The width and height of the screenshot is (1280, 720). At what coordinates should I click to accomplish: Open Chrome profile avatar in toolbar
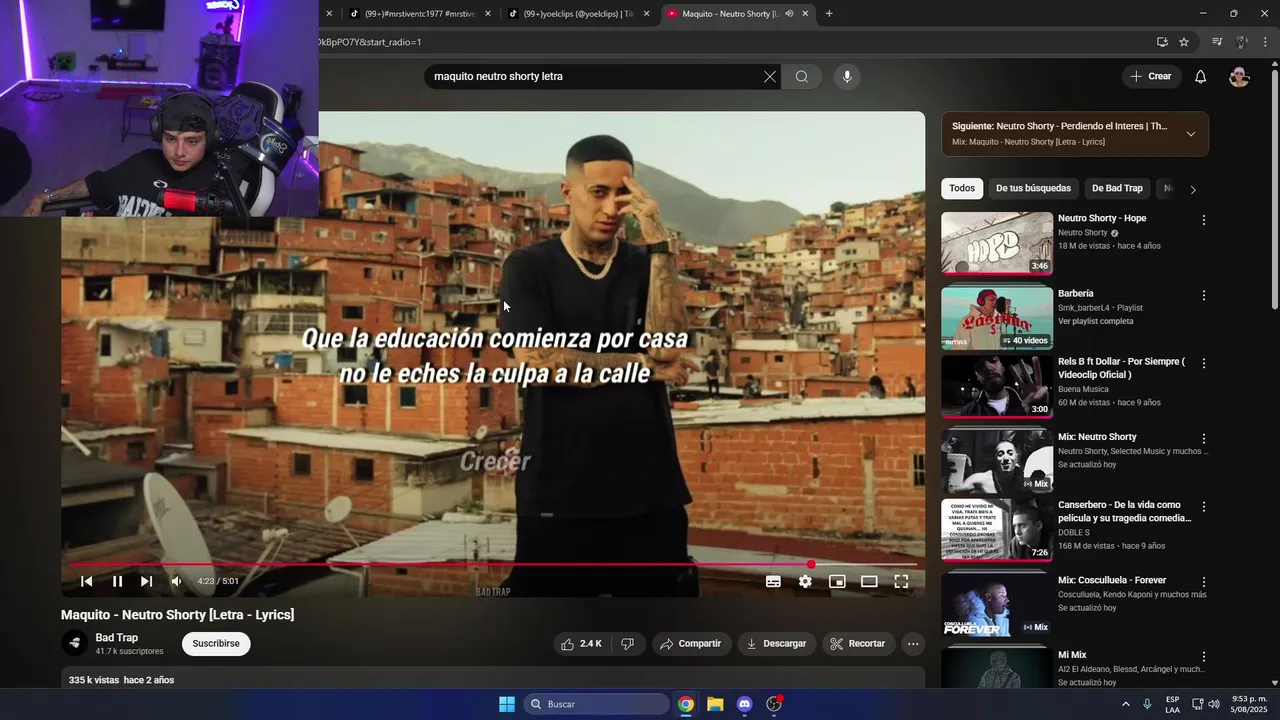1241,42
